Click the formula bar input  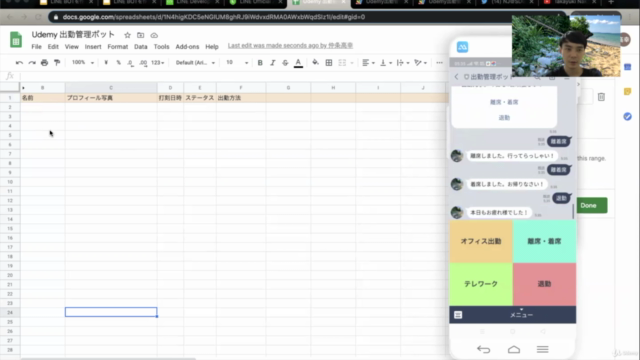click(x=233, y=76)
